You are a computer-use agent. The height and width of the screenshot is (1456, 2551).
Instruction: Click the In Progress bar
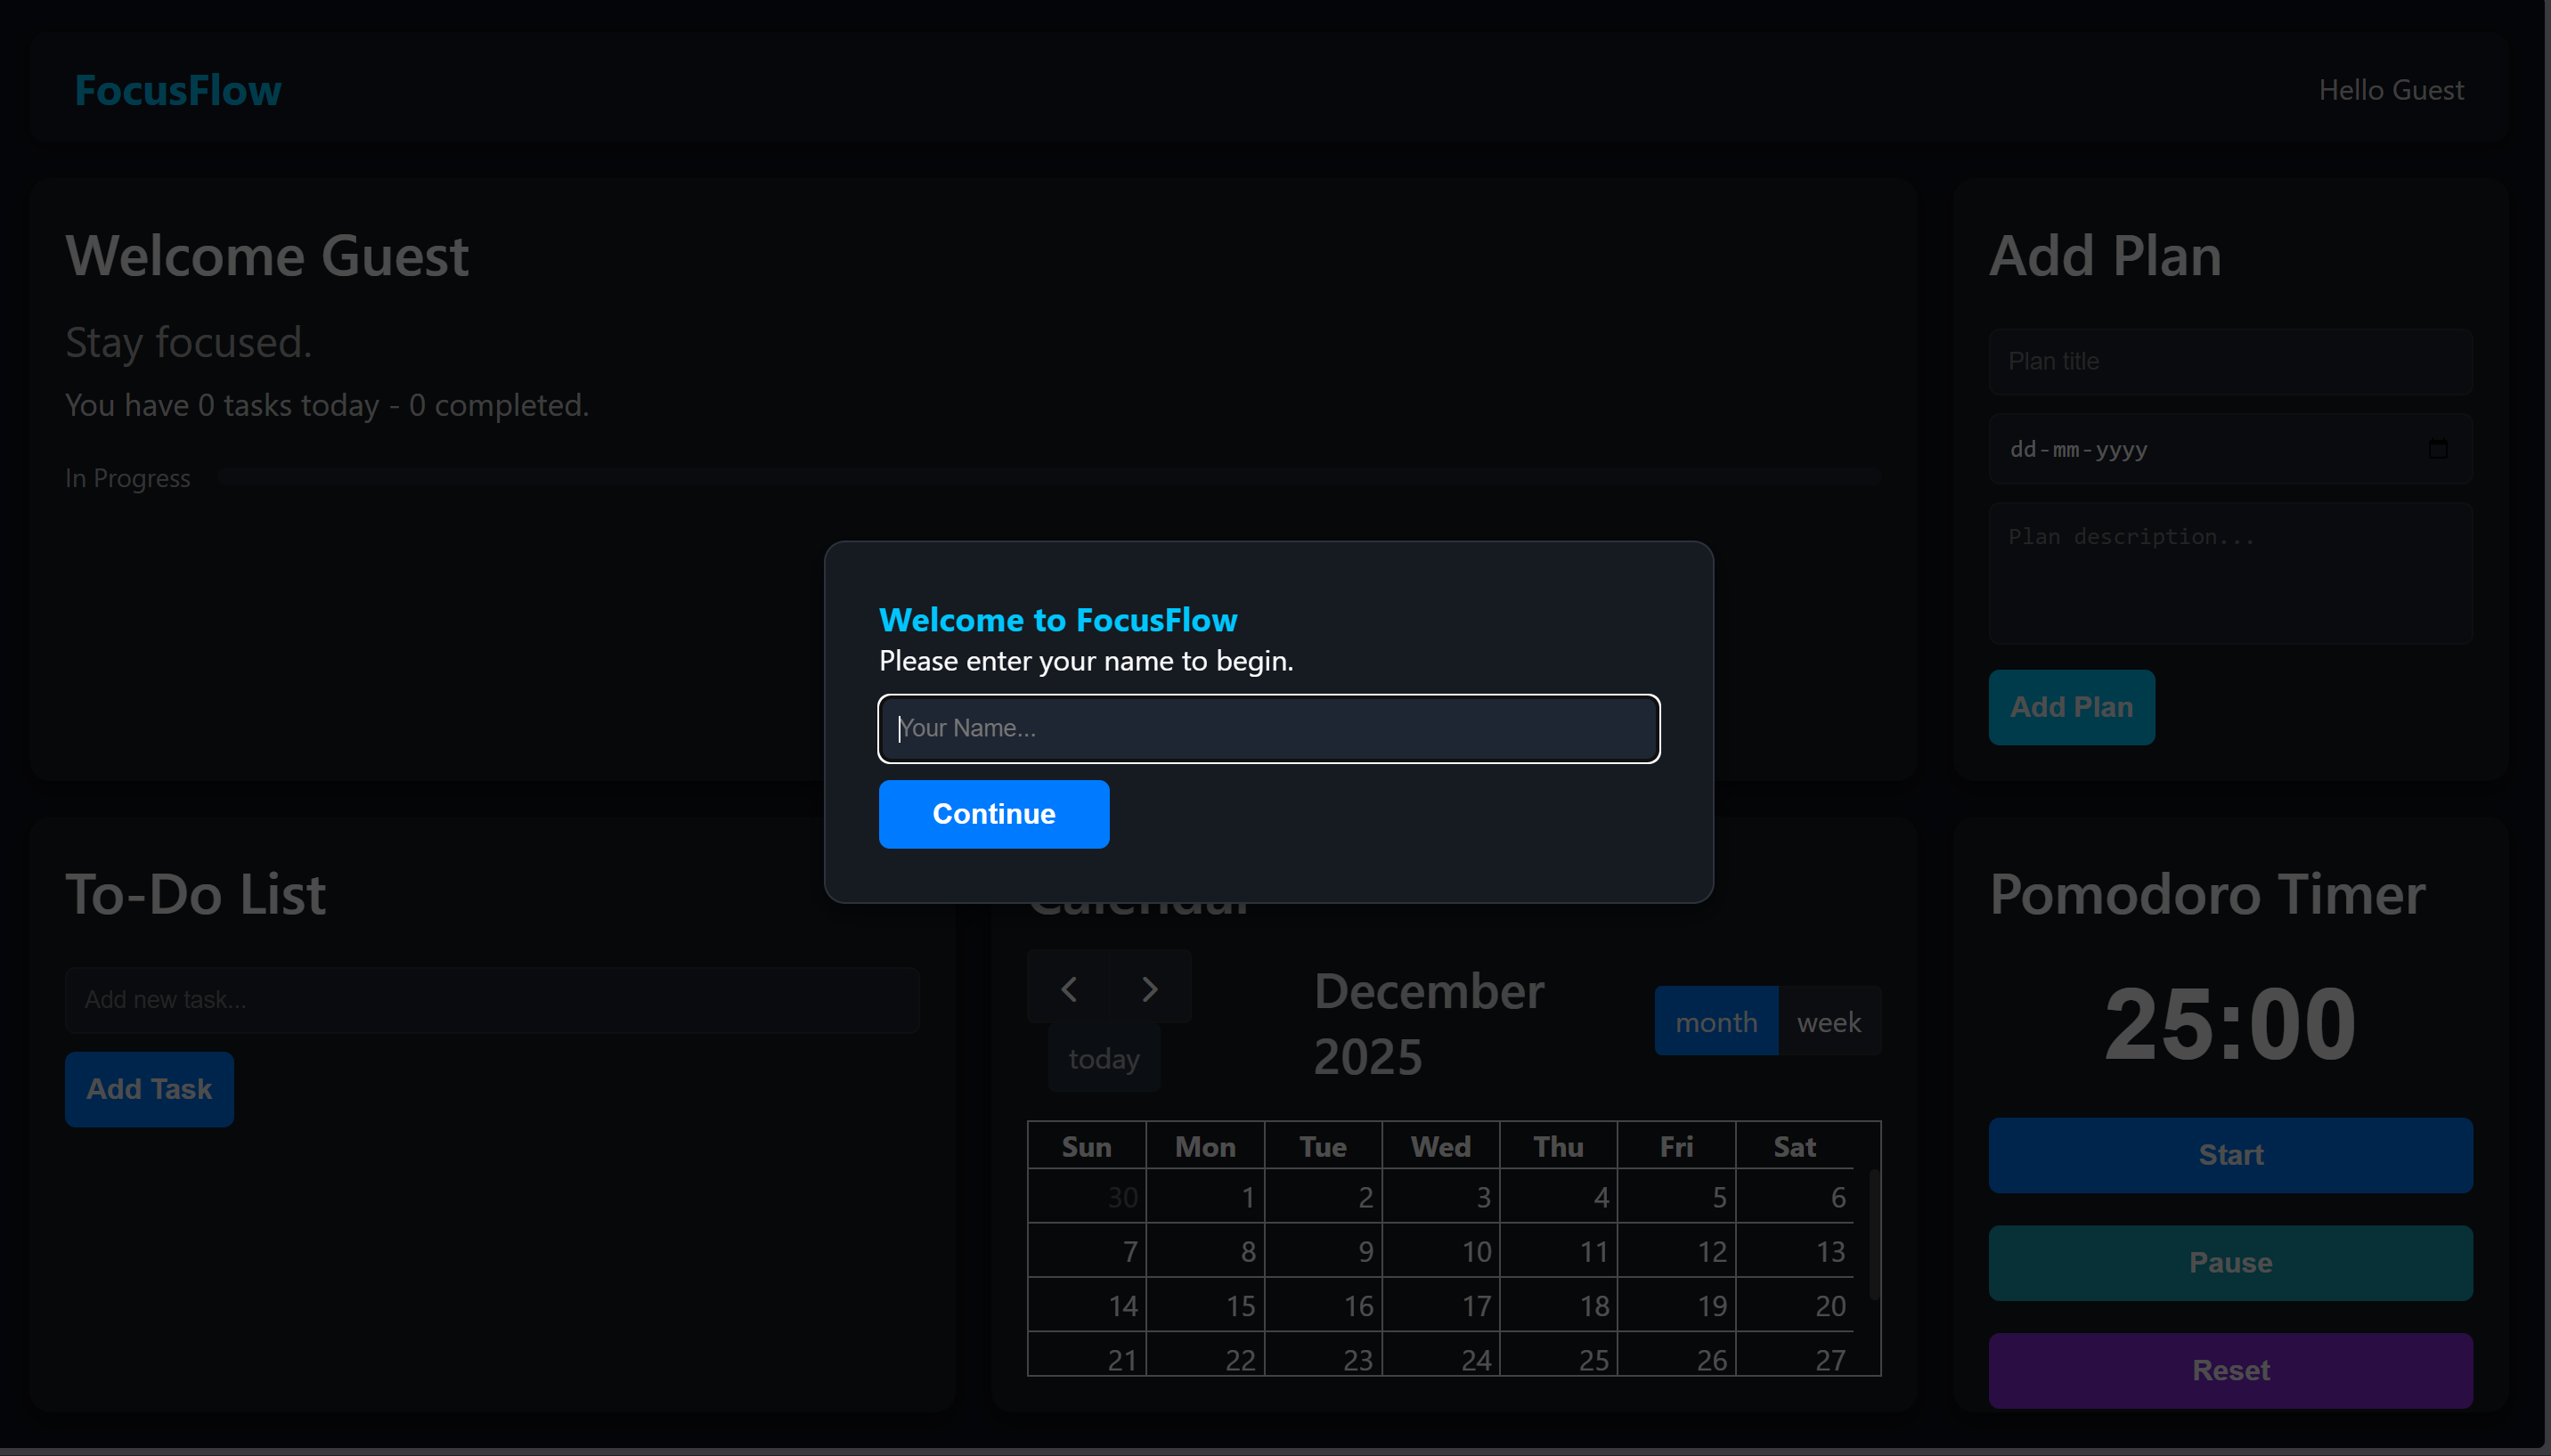click(x=1049, y=477)
